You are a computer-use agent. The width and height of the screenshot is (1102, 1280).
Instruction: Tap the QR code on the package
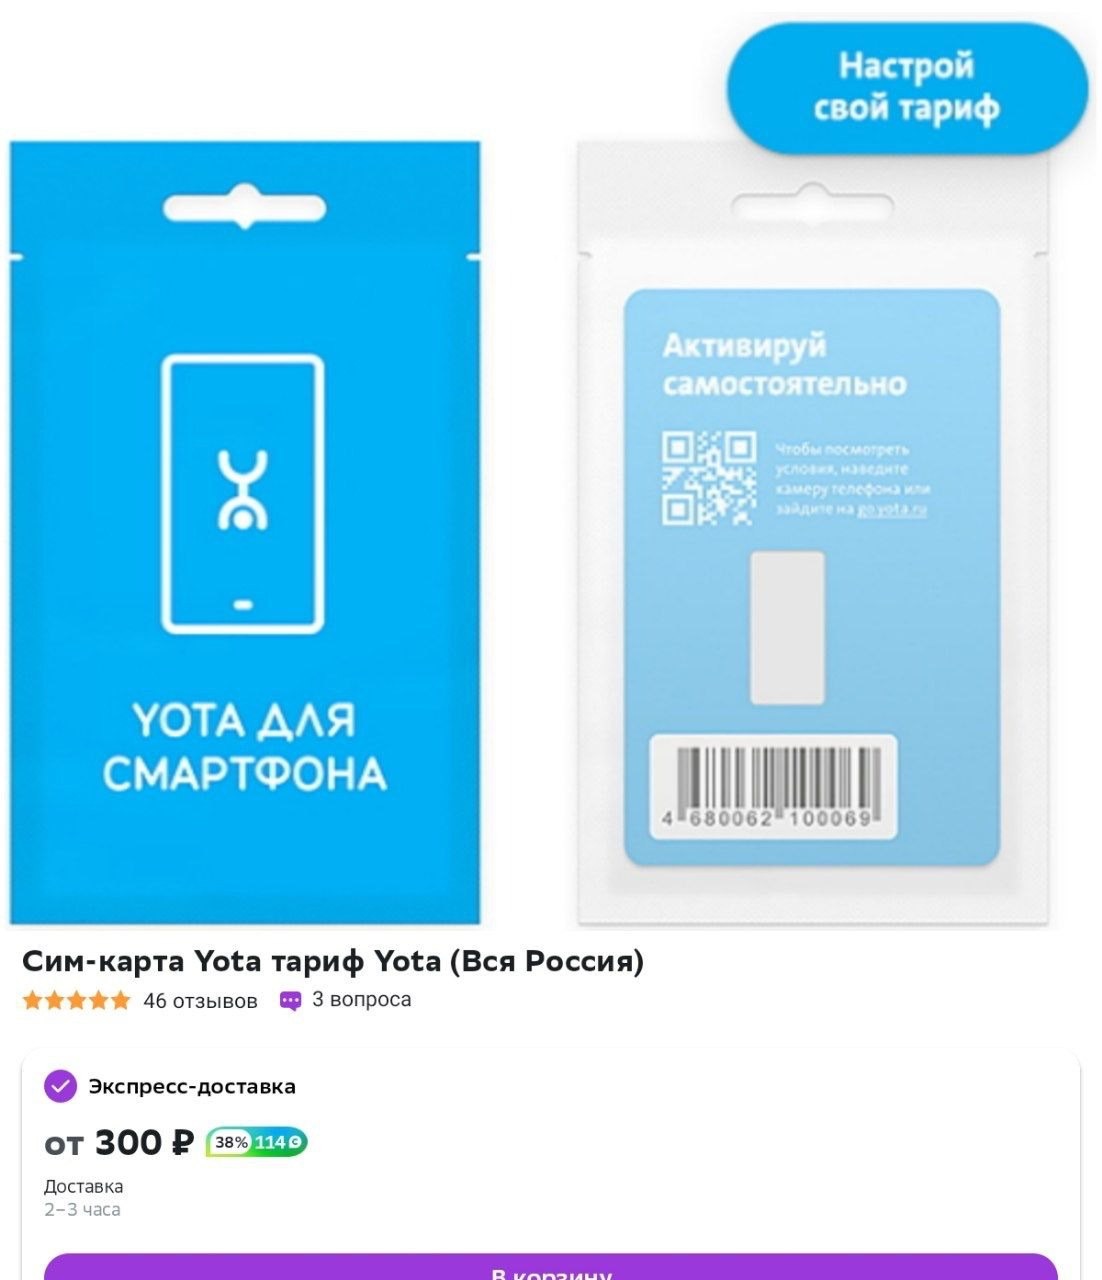point(708,478)
